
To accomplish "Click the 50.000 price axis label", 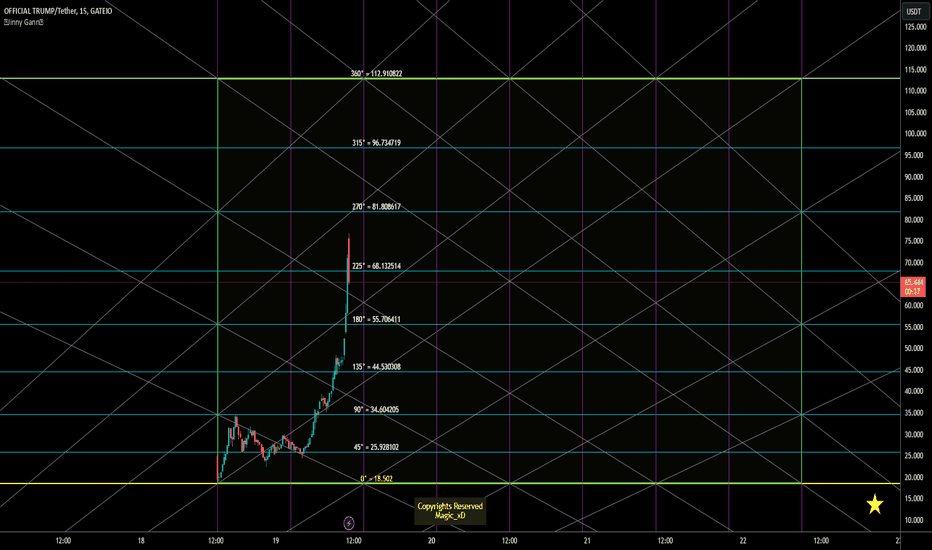I will pos(915,348).
